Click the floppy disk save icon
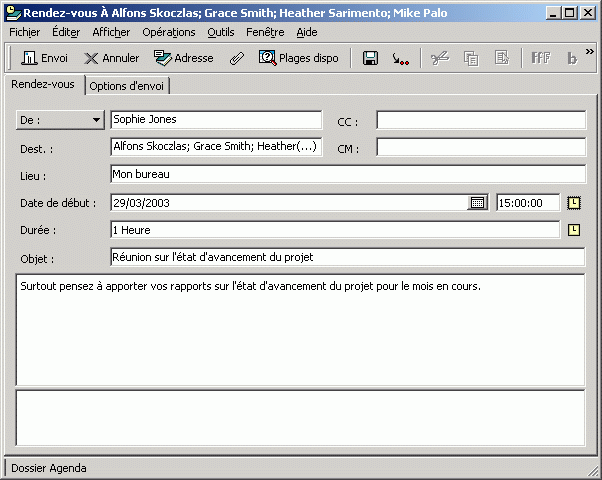The image size is (602, 480). pyautogui.click(x=370, y=58)
